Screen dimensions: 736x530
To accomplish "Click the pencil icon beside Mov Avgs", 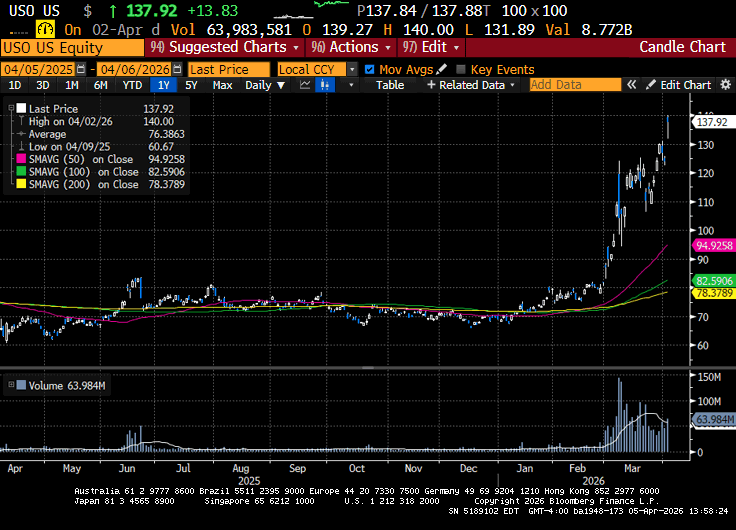I will click(x=442, y=69).
